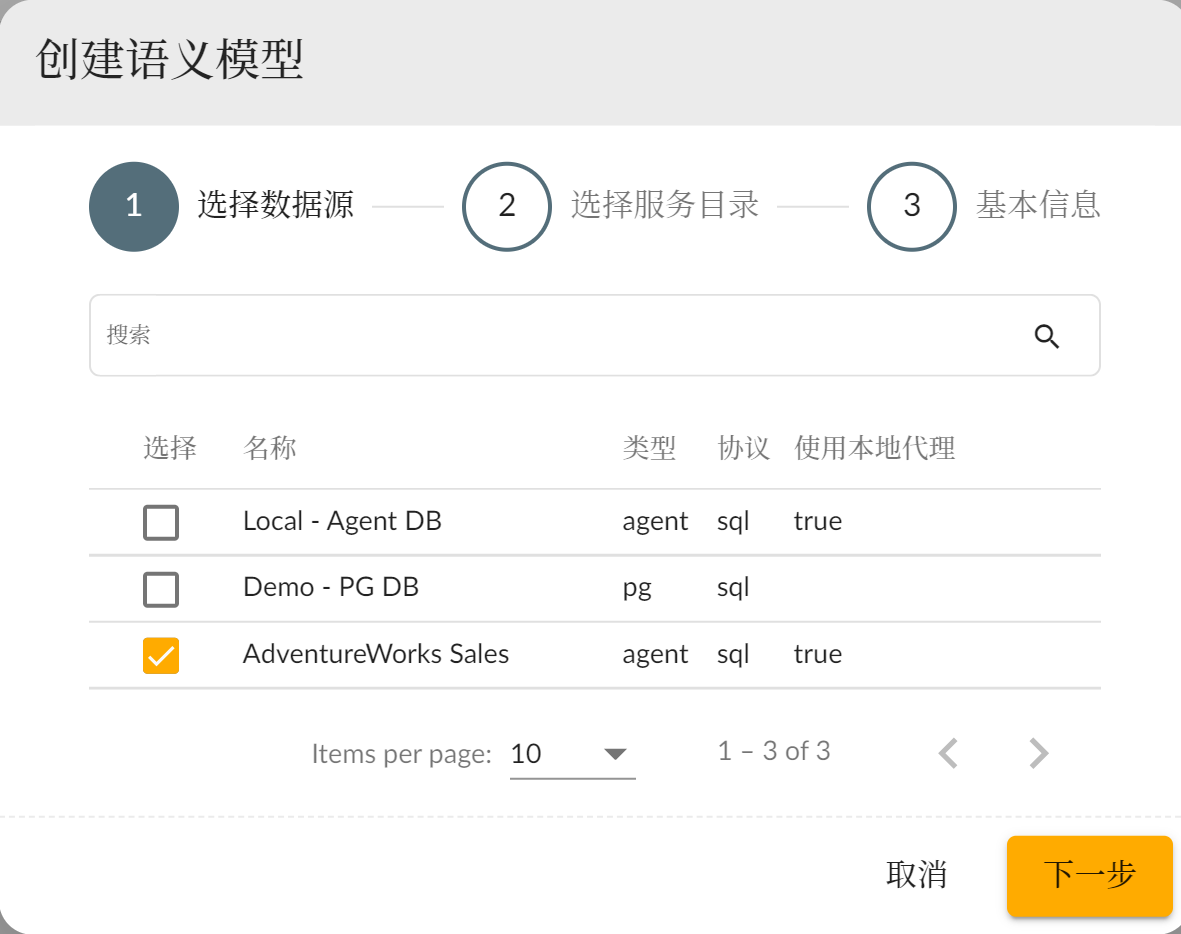Screen dimensions: 1181x934
Task: Uncheck the AdventureWorks Sales checkbox
Action: point(161,656)
